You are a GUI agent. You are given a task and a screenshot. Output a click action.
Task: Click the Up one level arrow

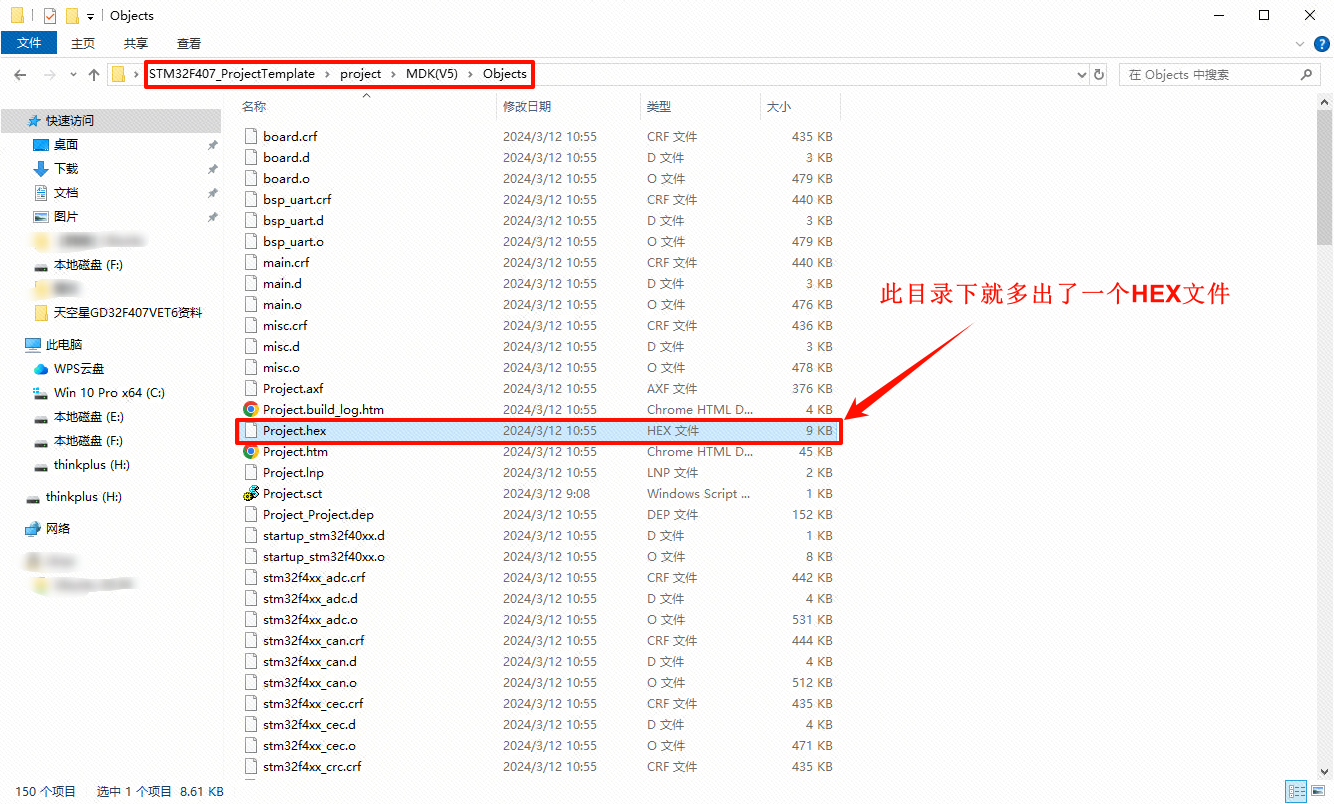pyautogui.click(x=94, y=75)
